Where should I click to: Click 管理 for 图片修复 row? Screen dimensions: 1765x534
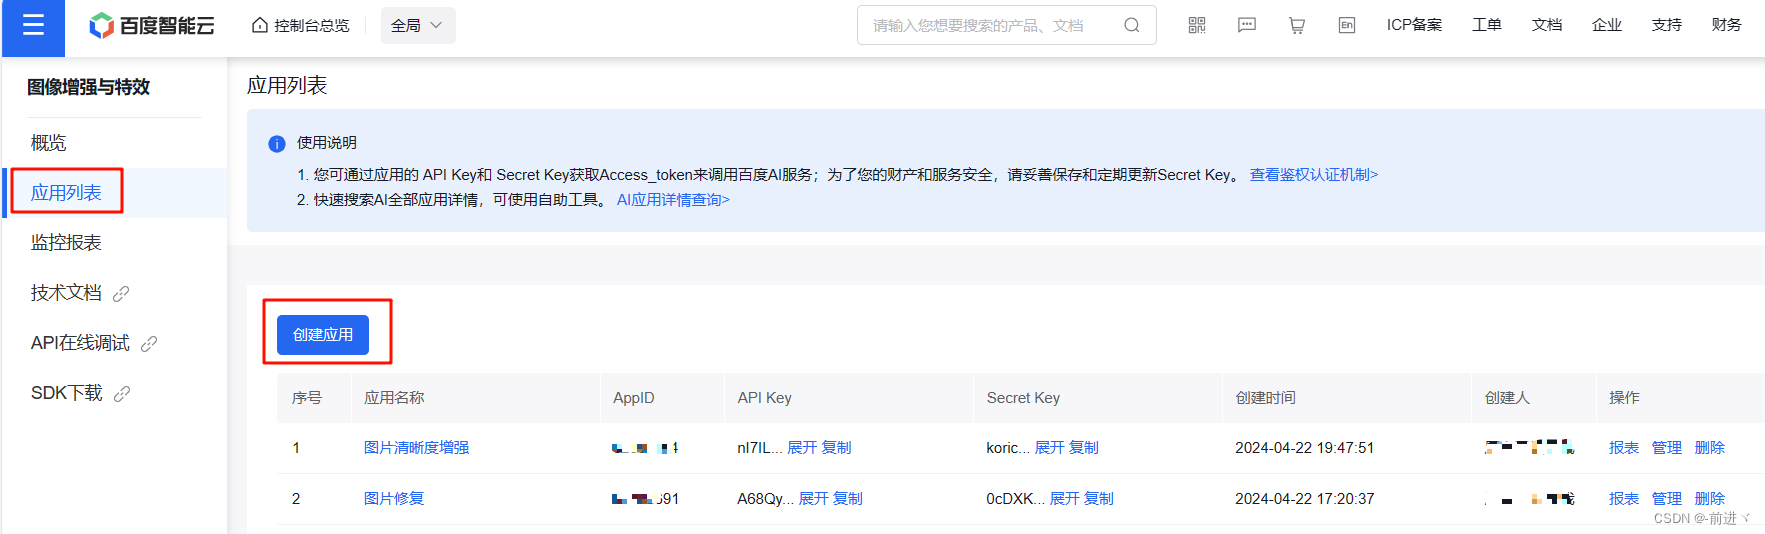[1667, 499]
